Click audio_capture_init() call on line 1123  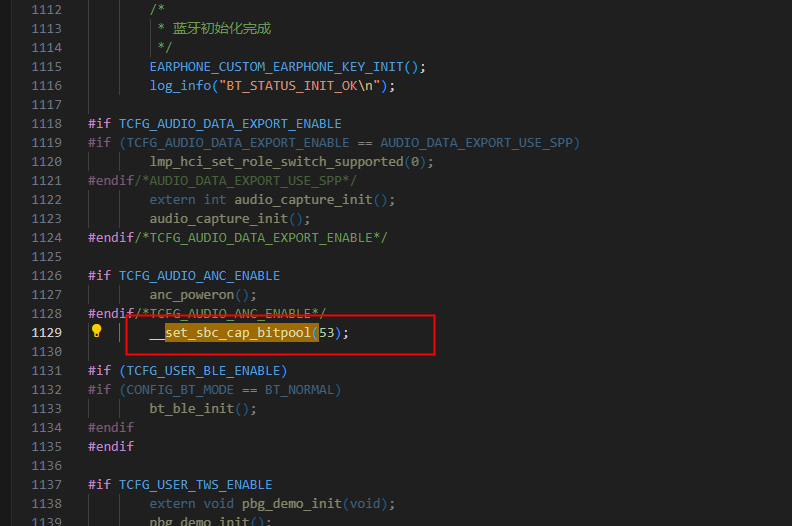click(230, 219)
